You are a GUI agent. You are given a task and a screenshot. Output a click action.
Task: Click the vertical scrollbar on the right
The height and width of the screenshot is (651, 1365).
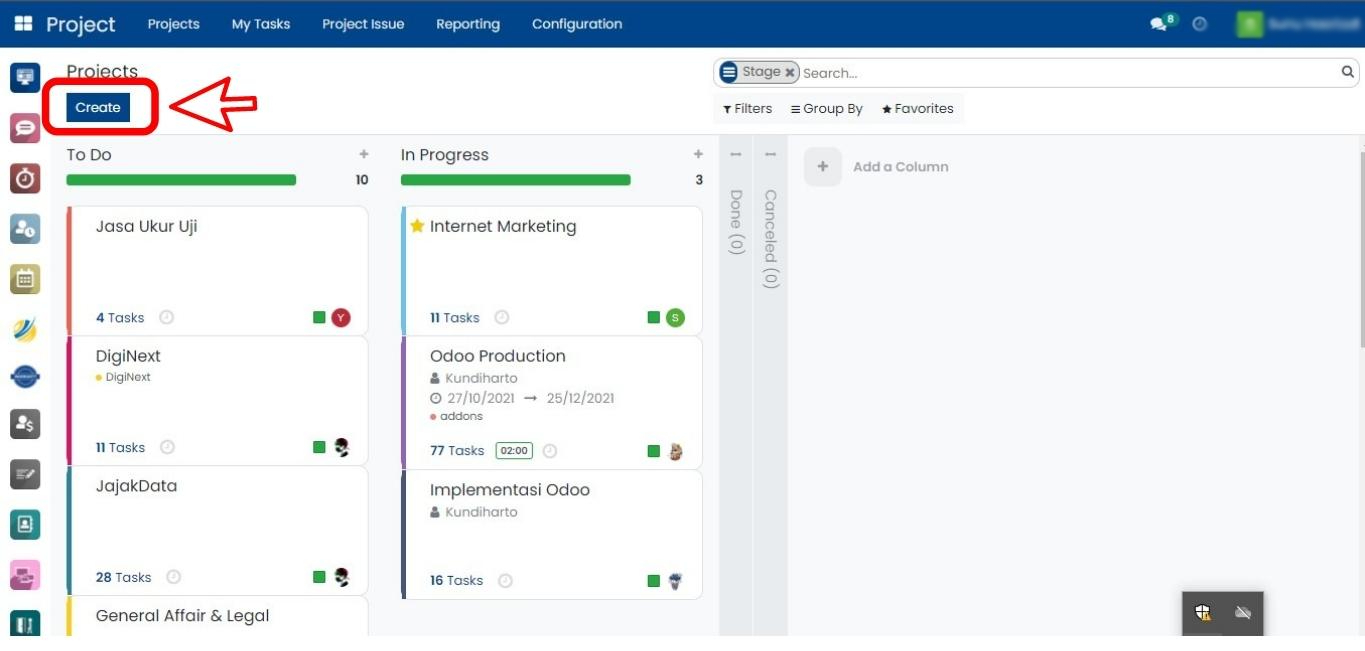[1361, 250]
